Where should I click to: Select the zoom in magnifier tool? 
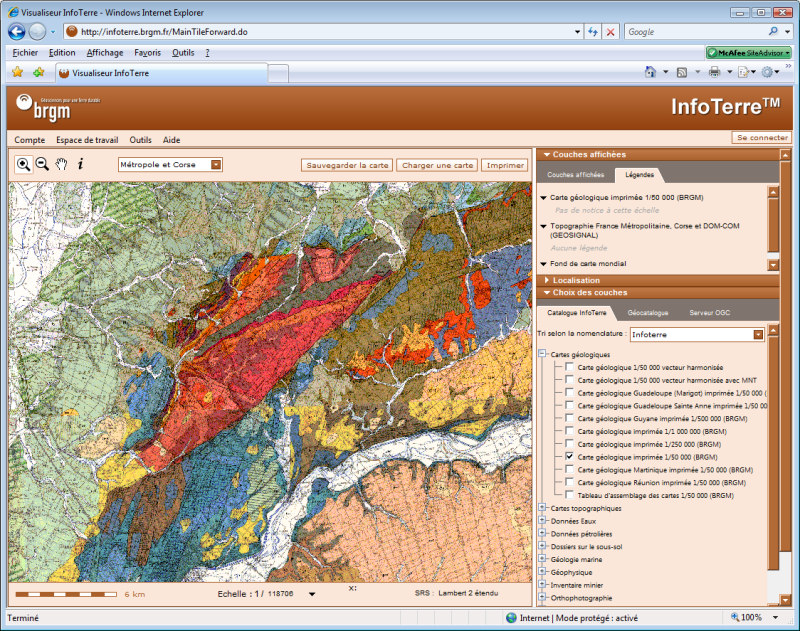point(23,164)
